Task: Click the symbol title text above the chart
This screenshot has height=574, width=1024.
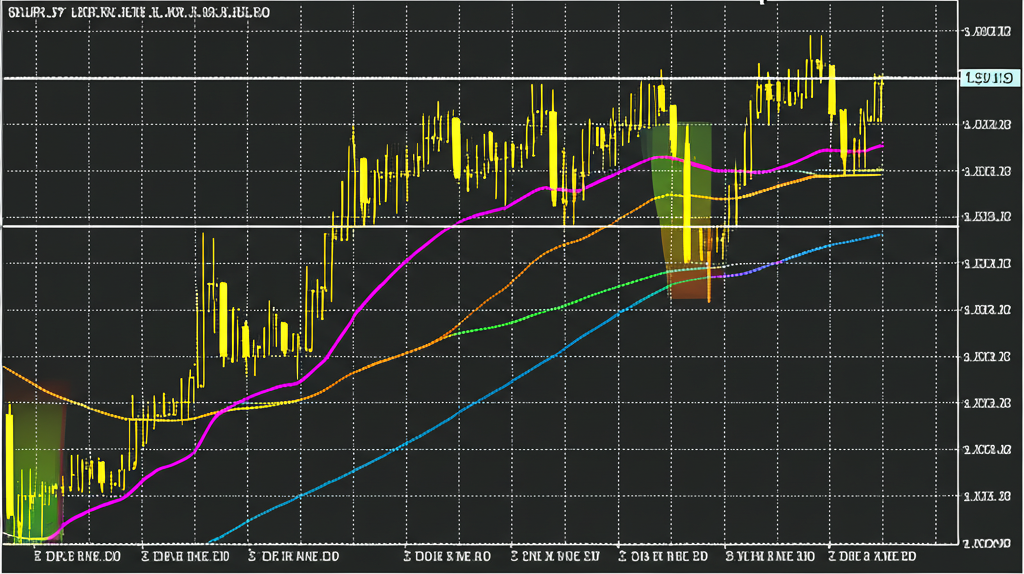Action: [139, 12]
